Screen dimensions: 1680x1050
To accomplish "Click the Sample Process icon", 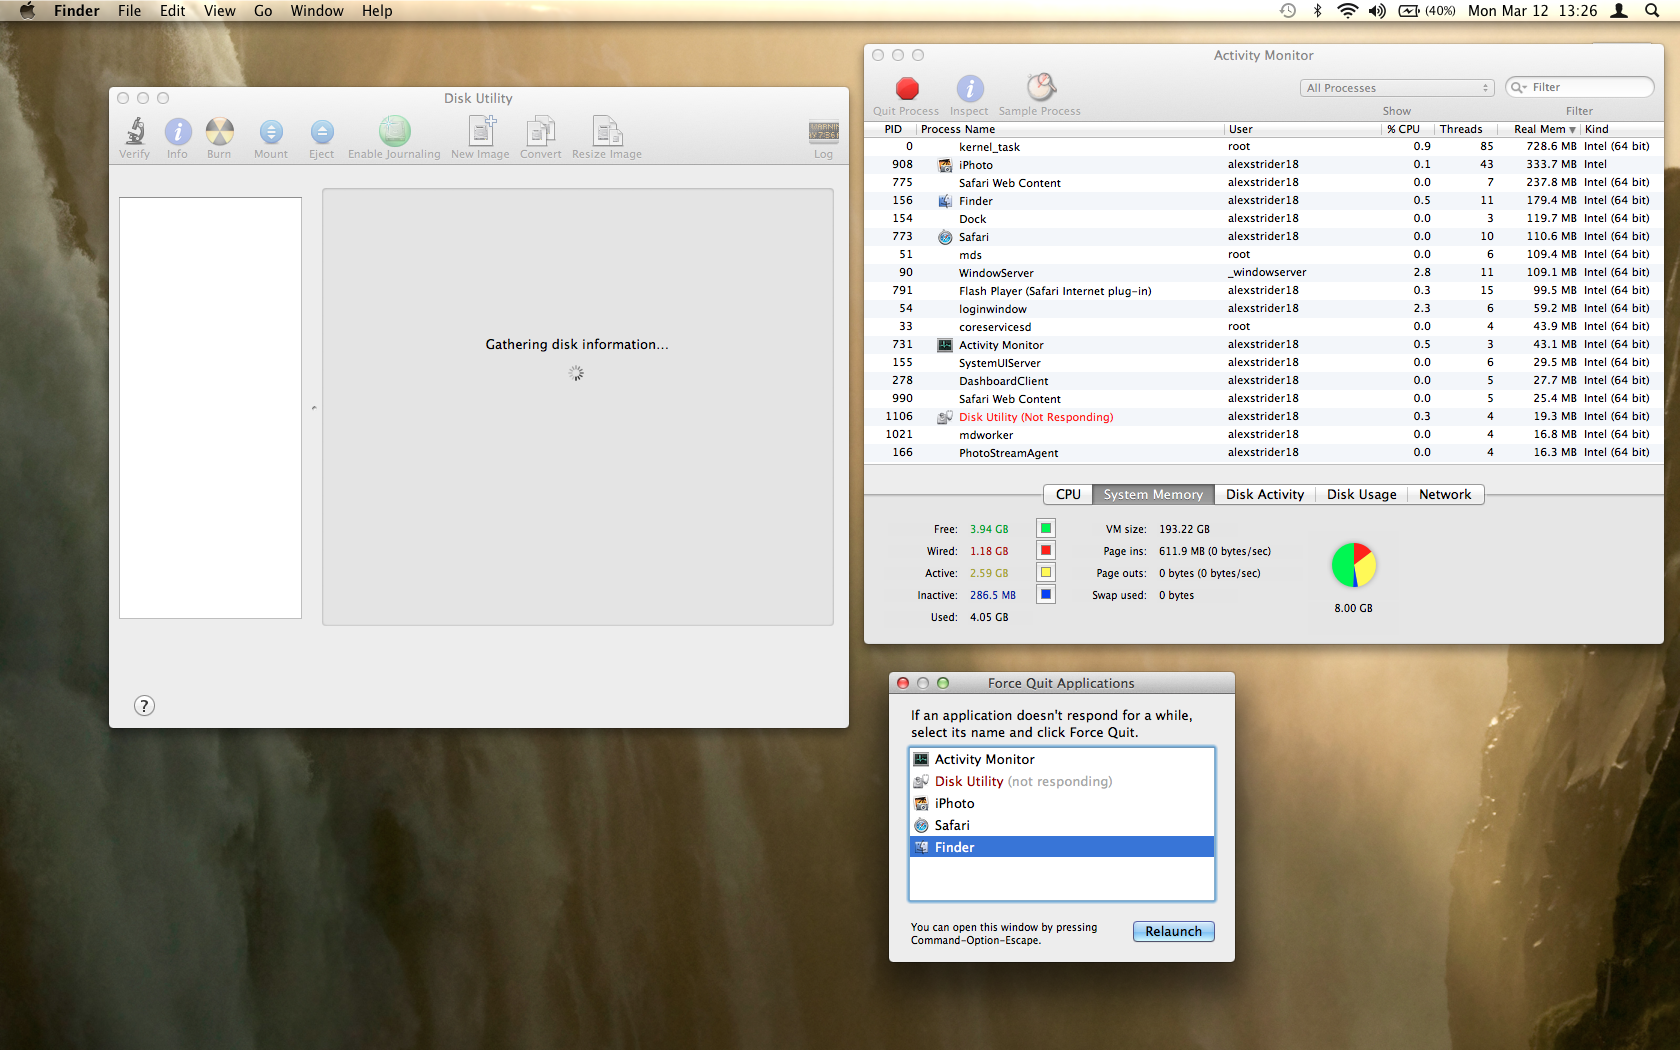I will pos(1040,87).
